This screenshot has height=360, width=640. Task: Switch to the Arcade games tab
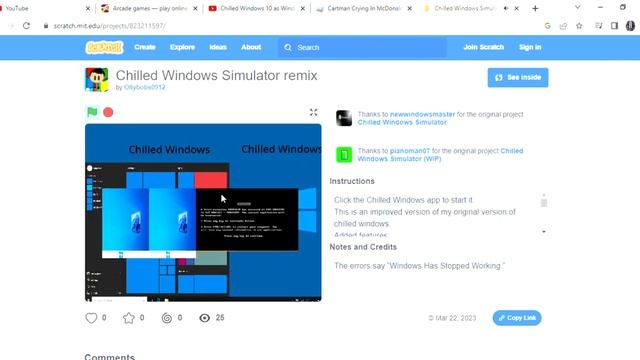149,8
